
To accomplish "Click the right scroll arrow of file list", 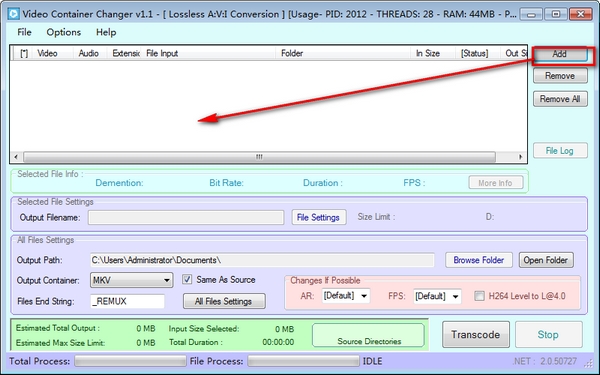I will point(520,157).
